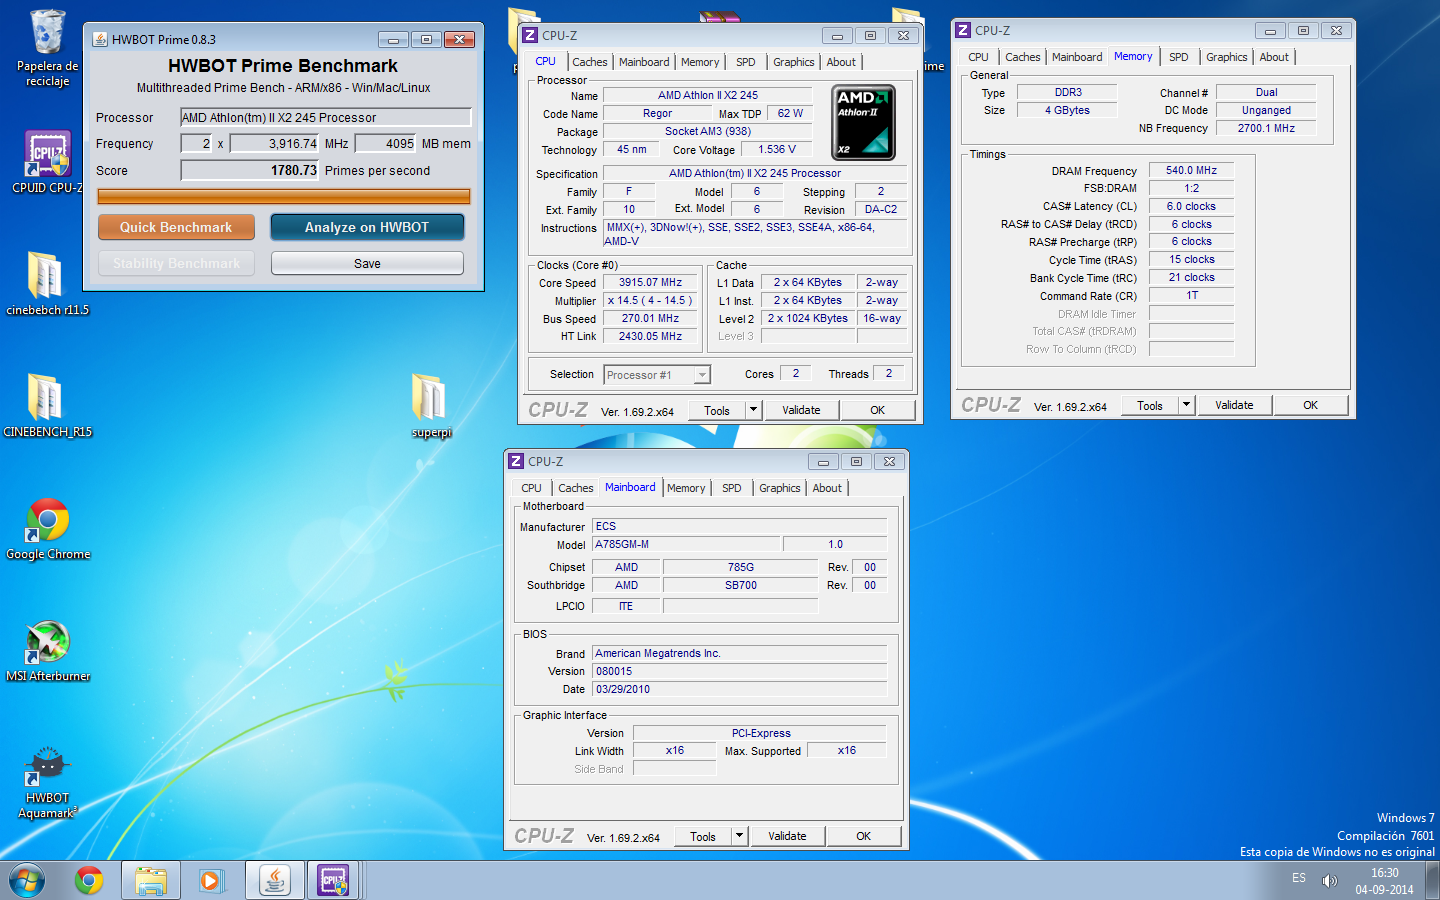The image size is (1440, 900).
Task: Click the MB mem field showing 4095
Action: [386, 143]
